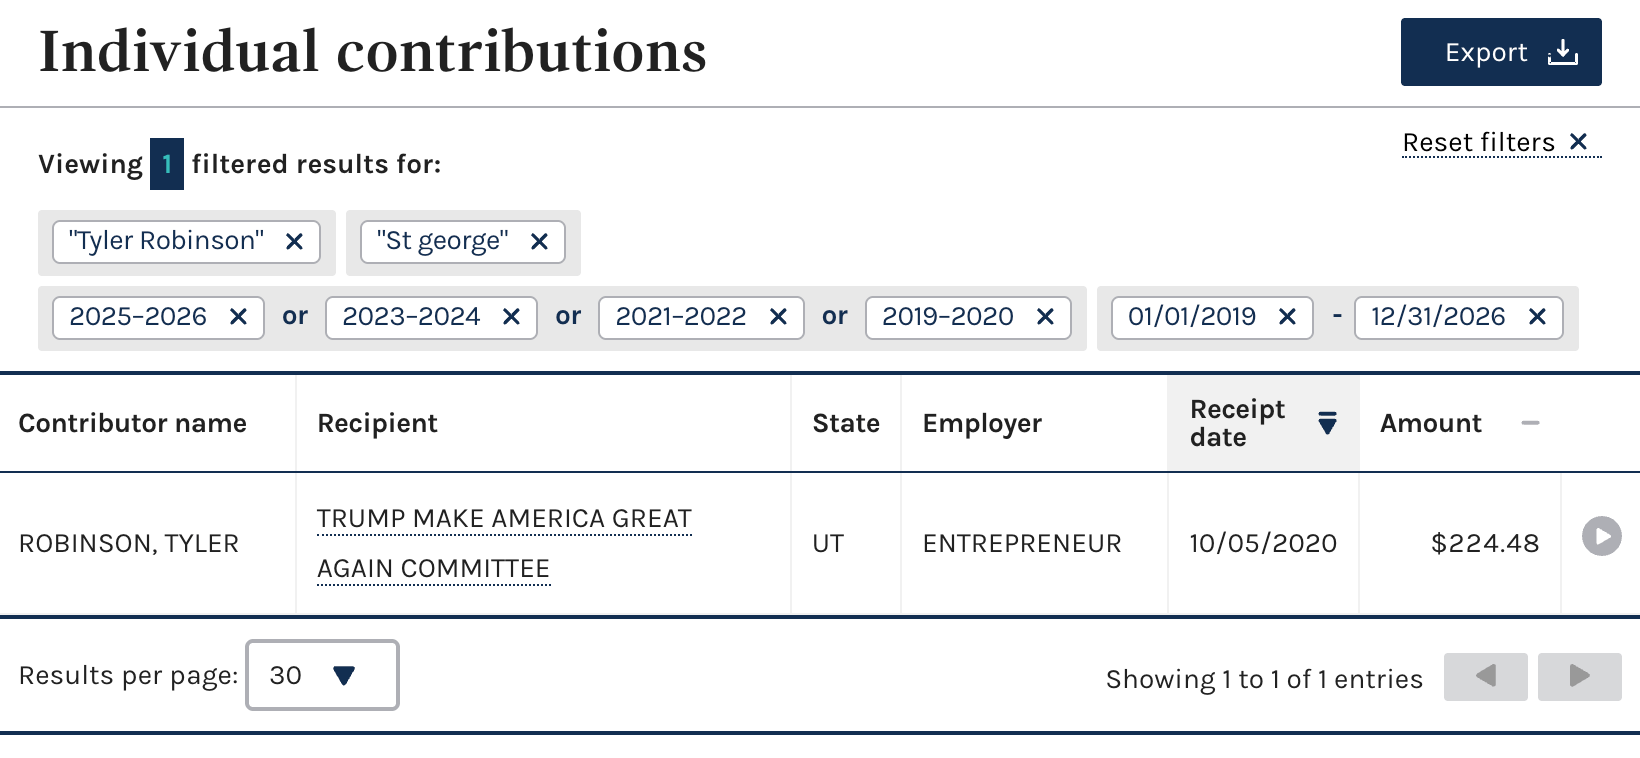Go to the next page of entries

coord(1579,677)
